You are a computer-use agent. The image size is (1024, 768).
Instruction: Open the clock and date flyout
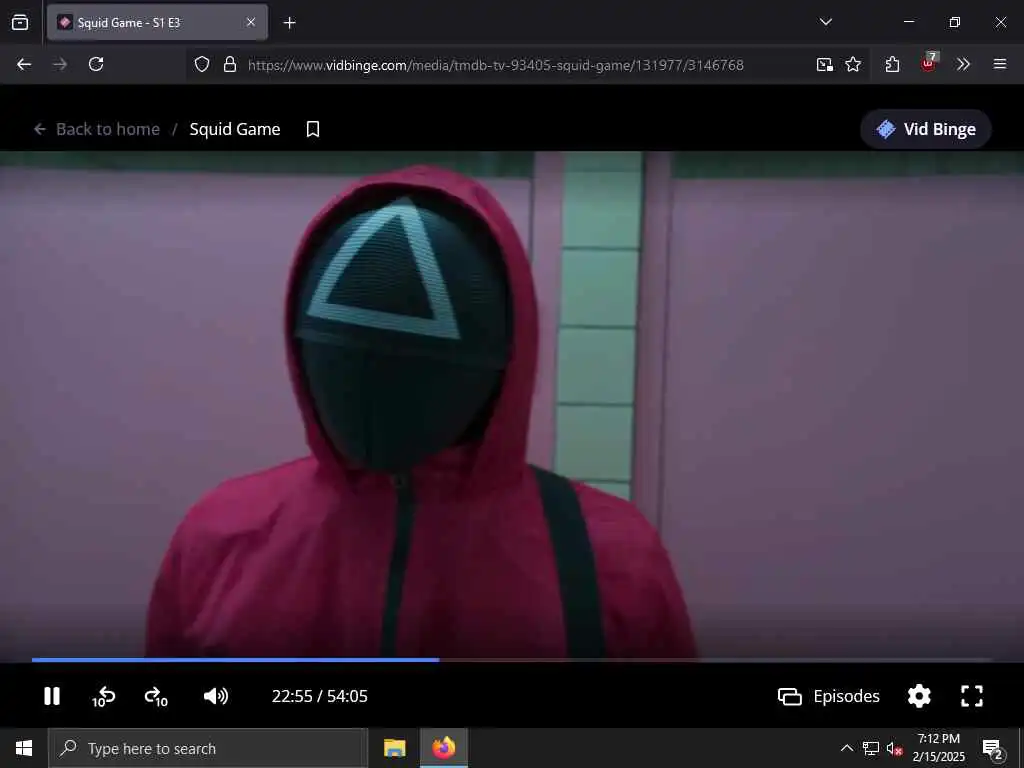coord(938,748)
